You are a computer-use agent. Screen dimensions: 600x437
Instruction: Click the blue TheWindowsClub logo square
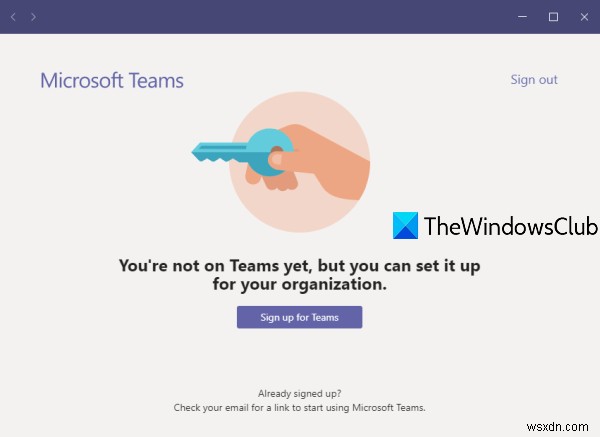pyautogui.click(x=405, y=225)
